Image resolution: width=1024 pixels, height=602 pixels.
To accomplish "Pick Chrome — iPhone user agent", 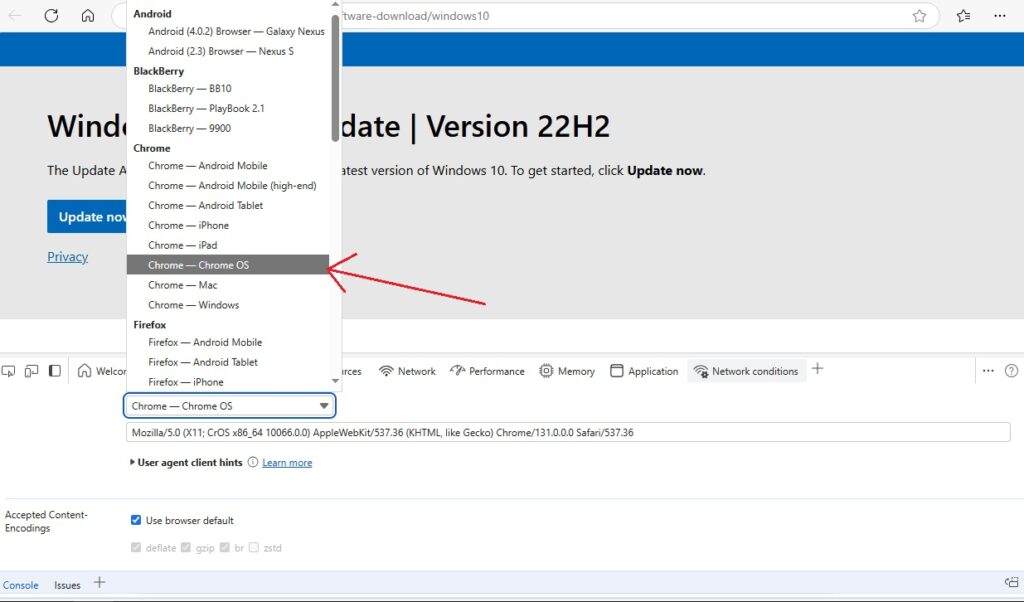I will coord(228,225).
